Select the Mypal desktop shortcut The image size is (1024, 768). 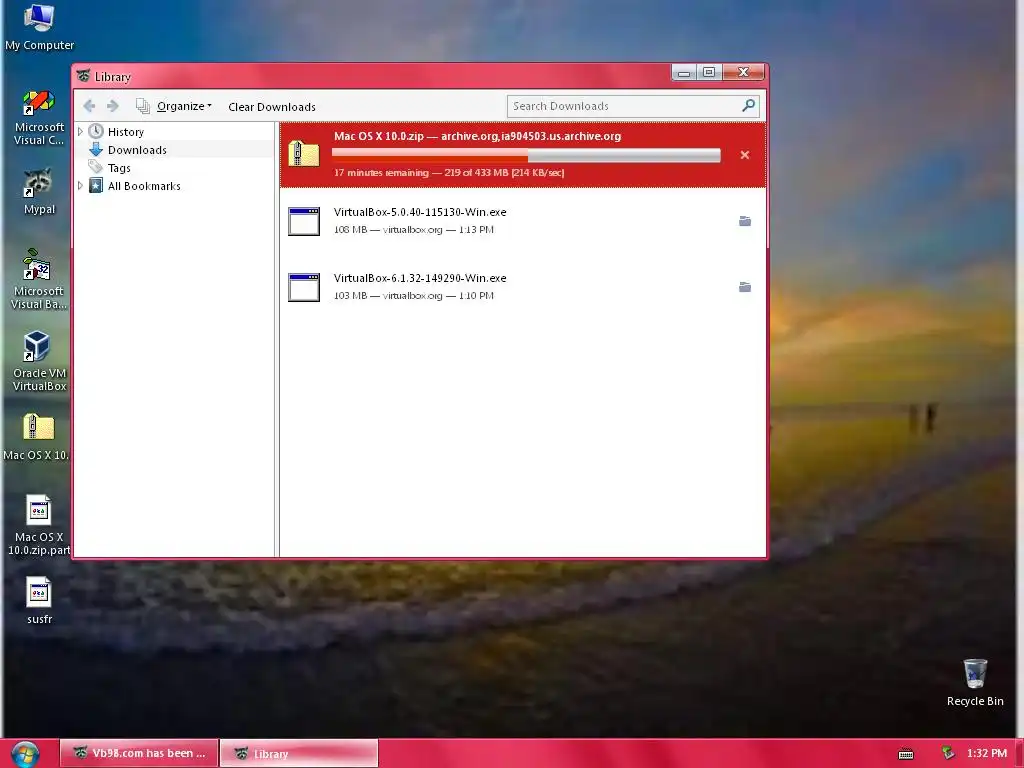click(x=39, y=191)
